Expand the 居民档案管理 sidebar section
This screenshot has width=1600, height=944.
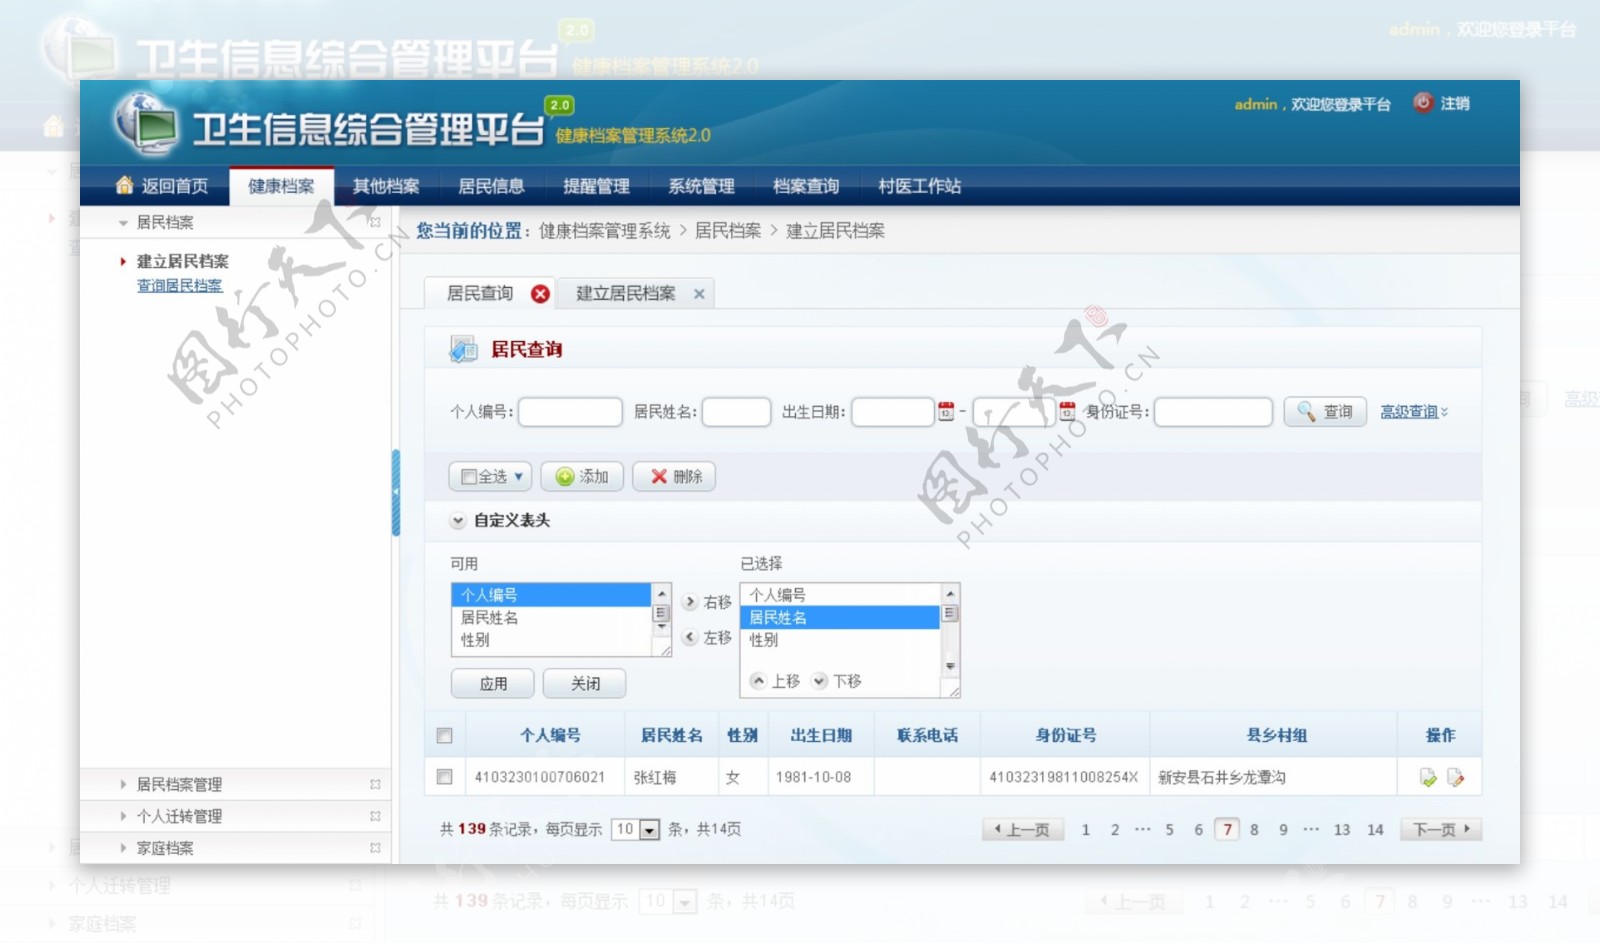[123, 785]
